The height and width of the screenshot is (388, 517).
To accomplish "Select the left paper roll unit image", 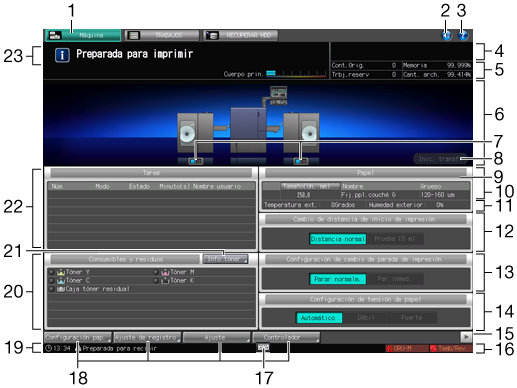I will click(195, 133).
